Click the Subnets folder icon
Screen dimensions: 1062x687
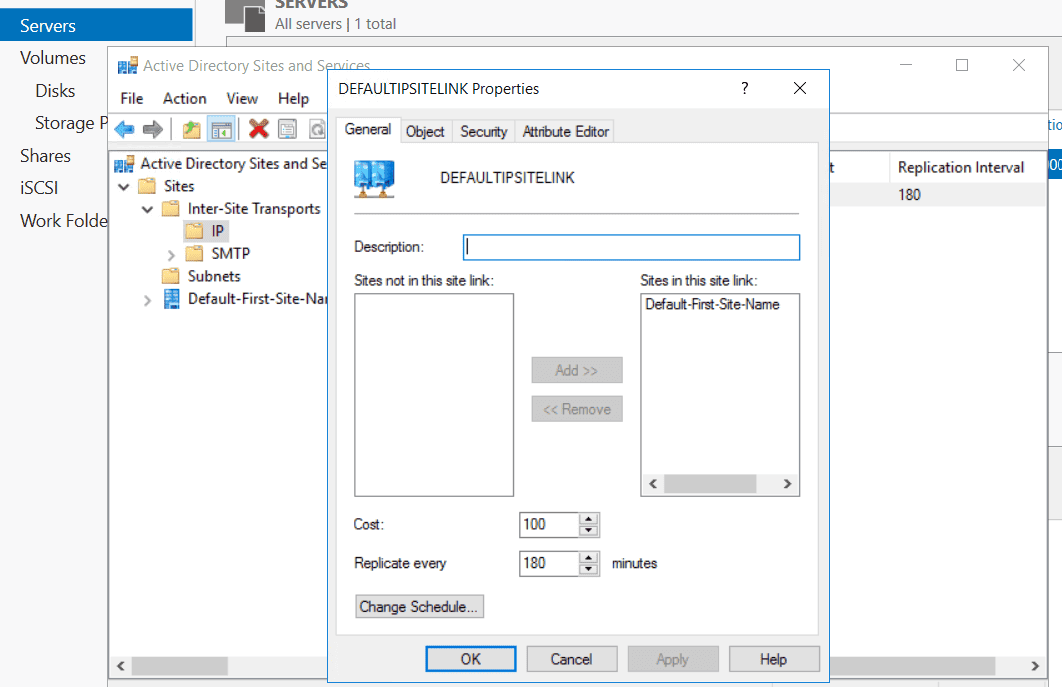coord(171,276)
